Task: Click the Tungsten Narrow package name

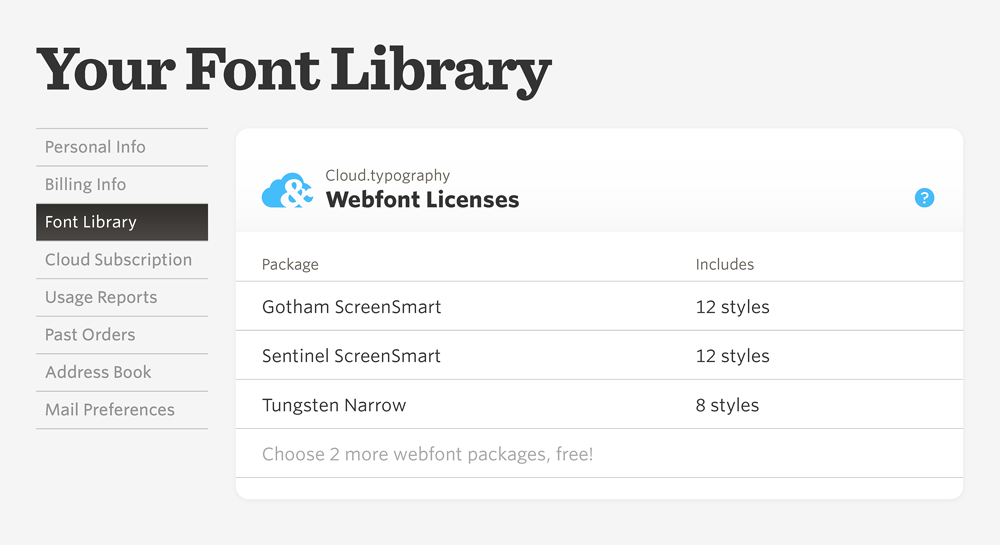Action: pyautogui.click(x=334, y=405)
